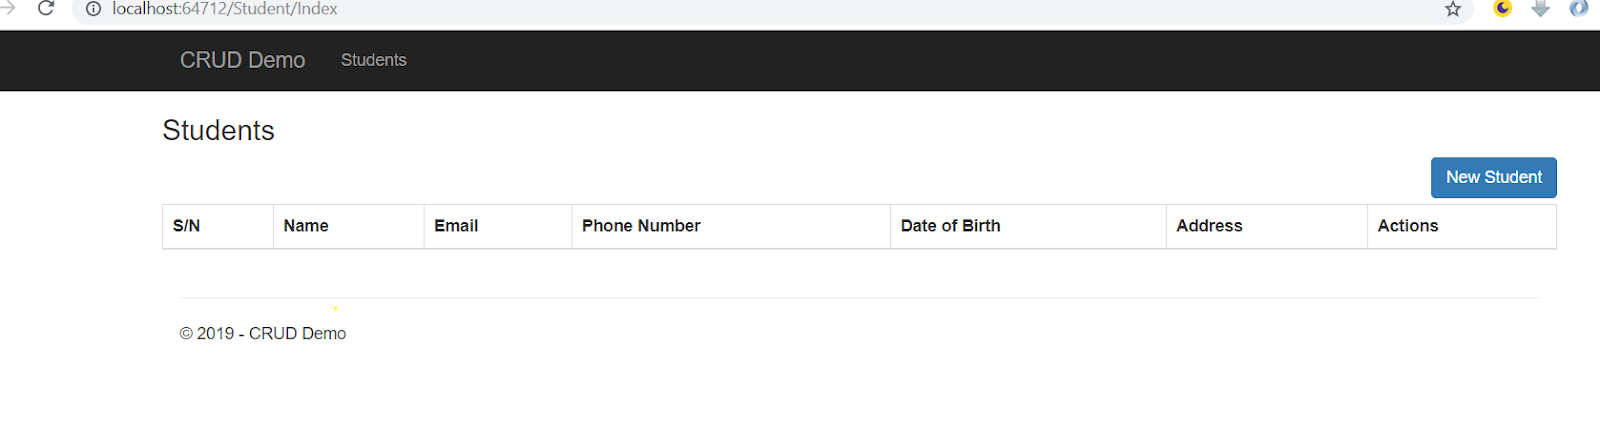Viewport: 1600px width, 427px height.
Task: Bookmark this page with the star icon
Action: [1453, 9]
